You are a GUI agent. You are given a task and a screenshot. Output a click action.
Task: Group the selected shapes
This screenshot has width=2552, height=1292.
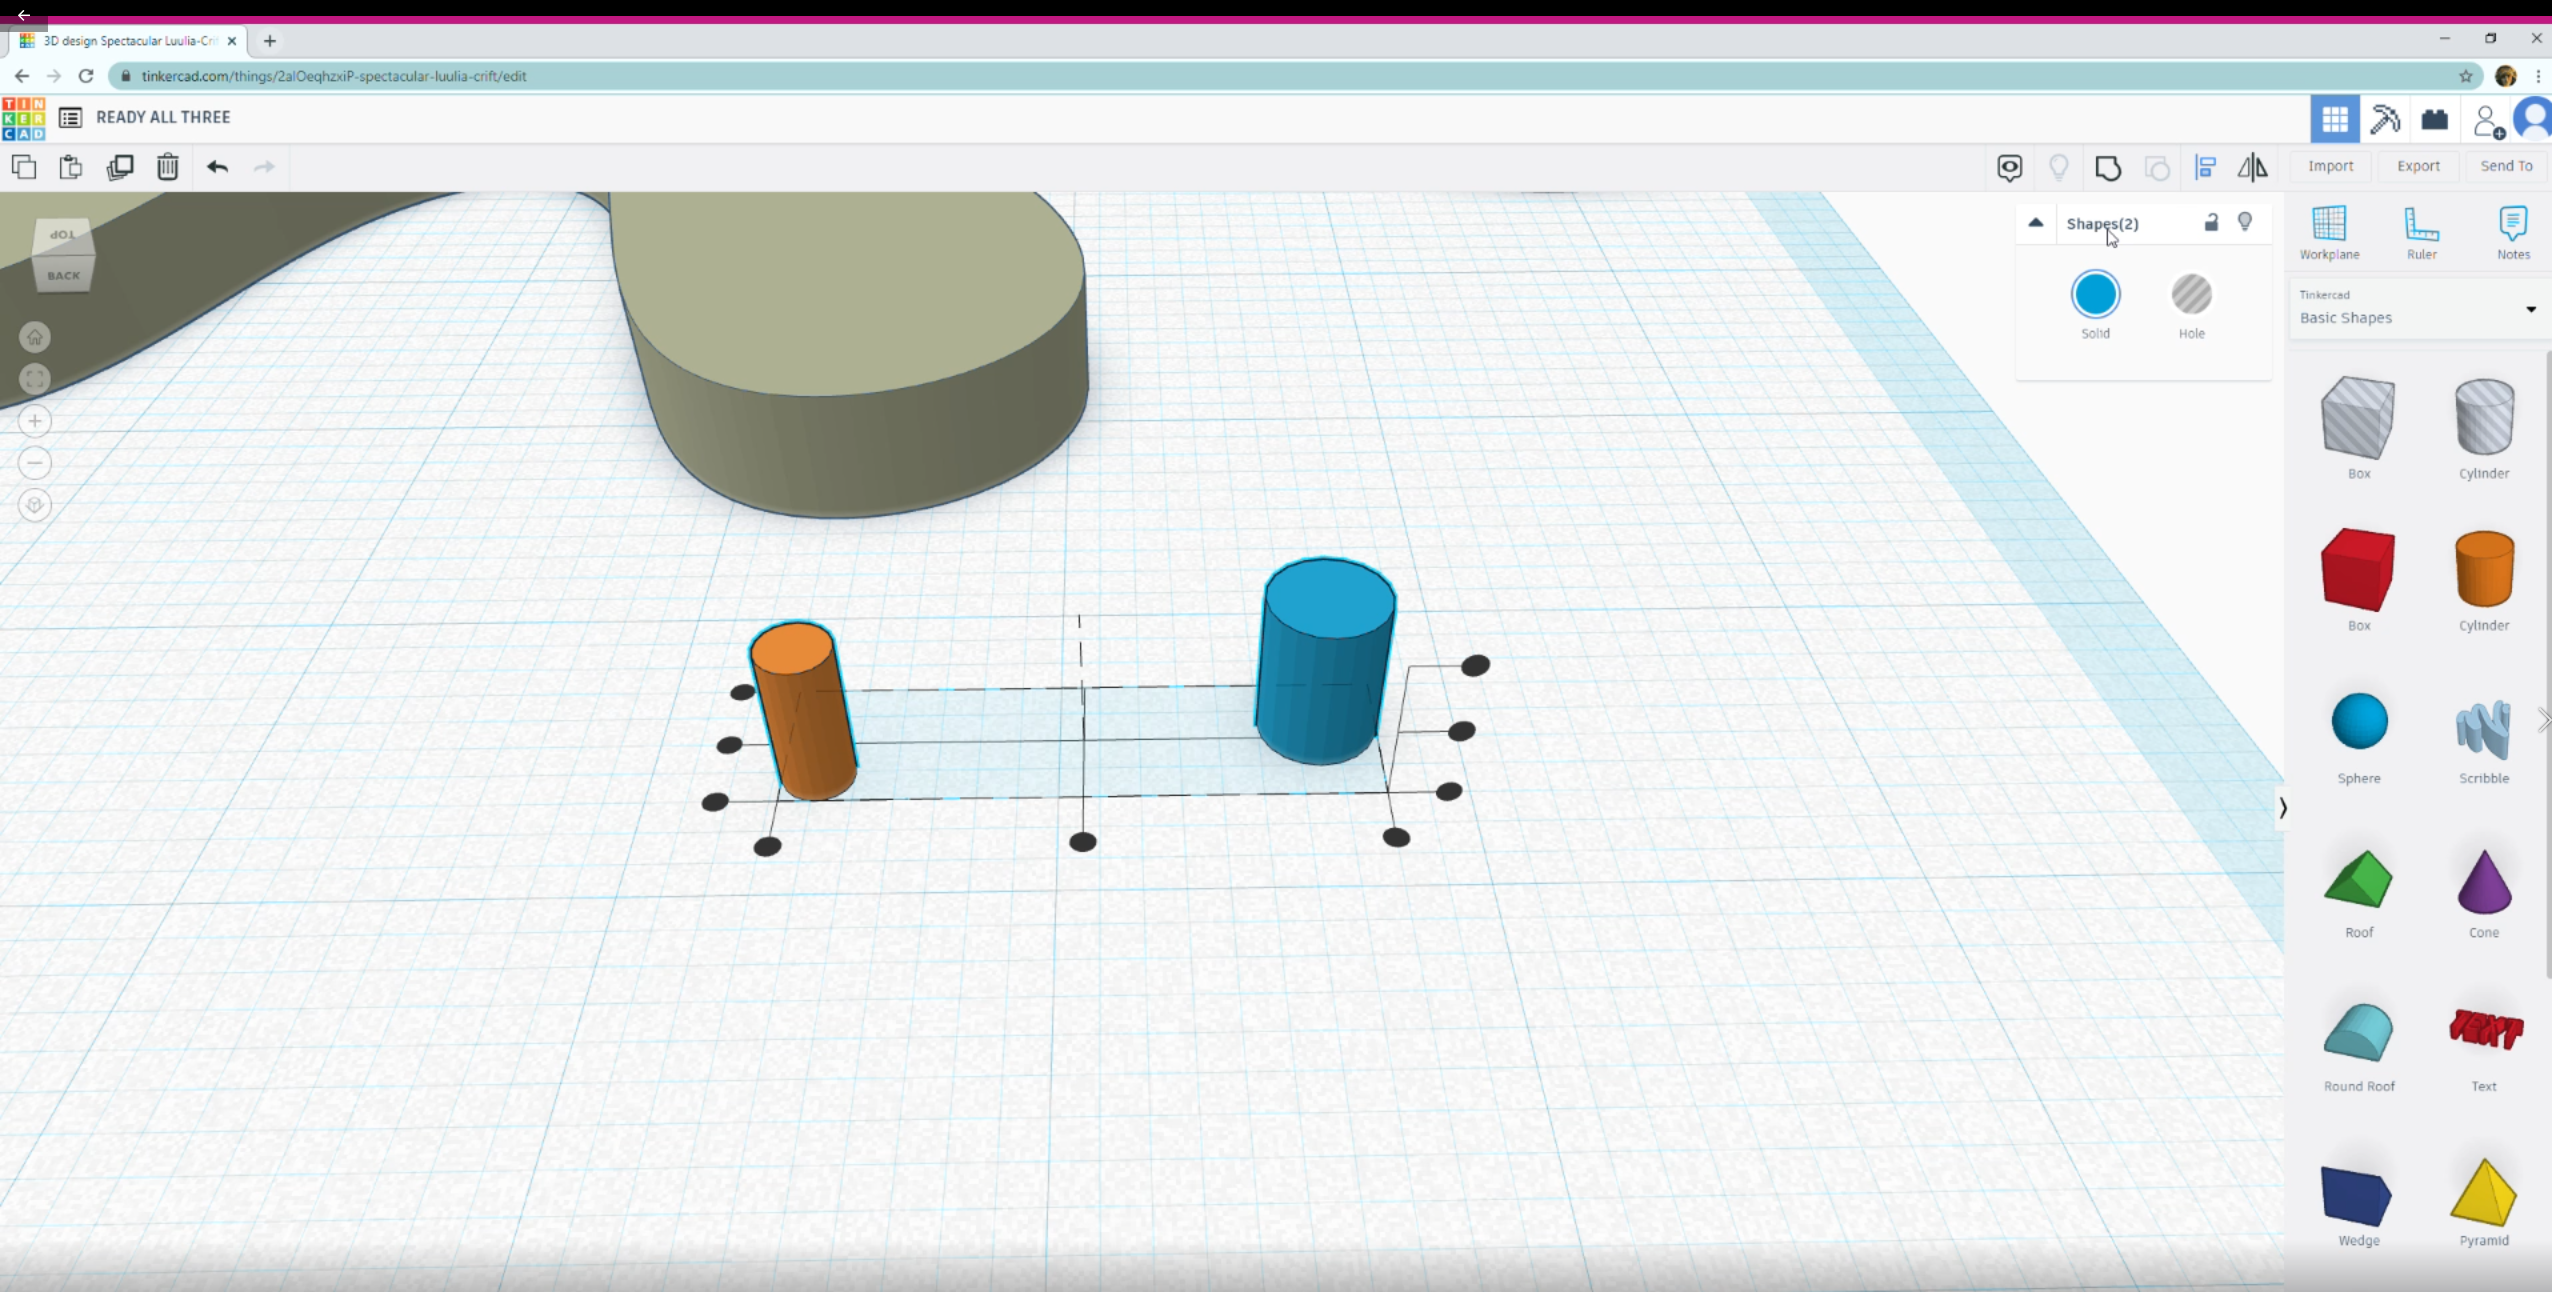[2108, 167]
